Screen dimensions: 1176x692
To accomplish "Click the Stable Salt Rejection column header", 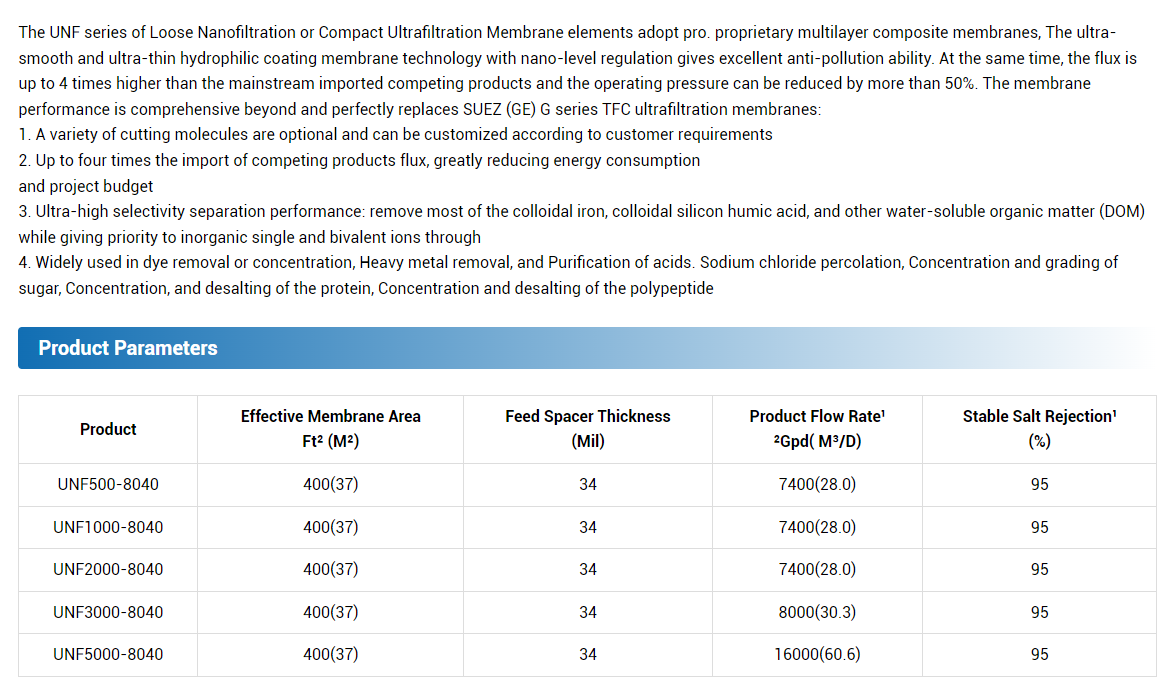I will click(1040, 430).
